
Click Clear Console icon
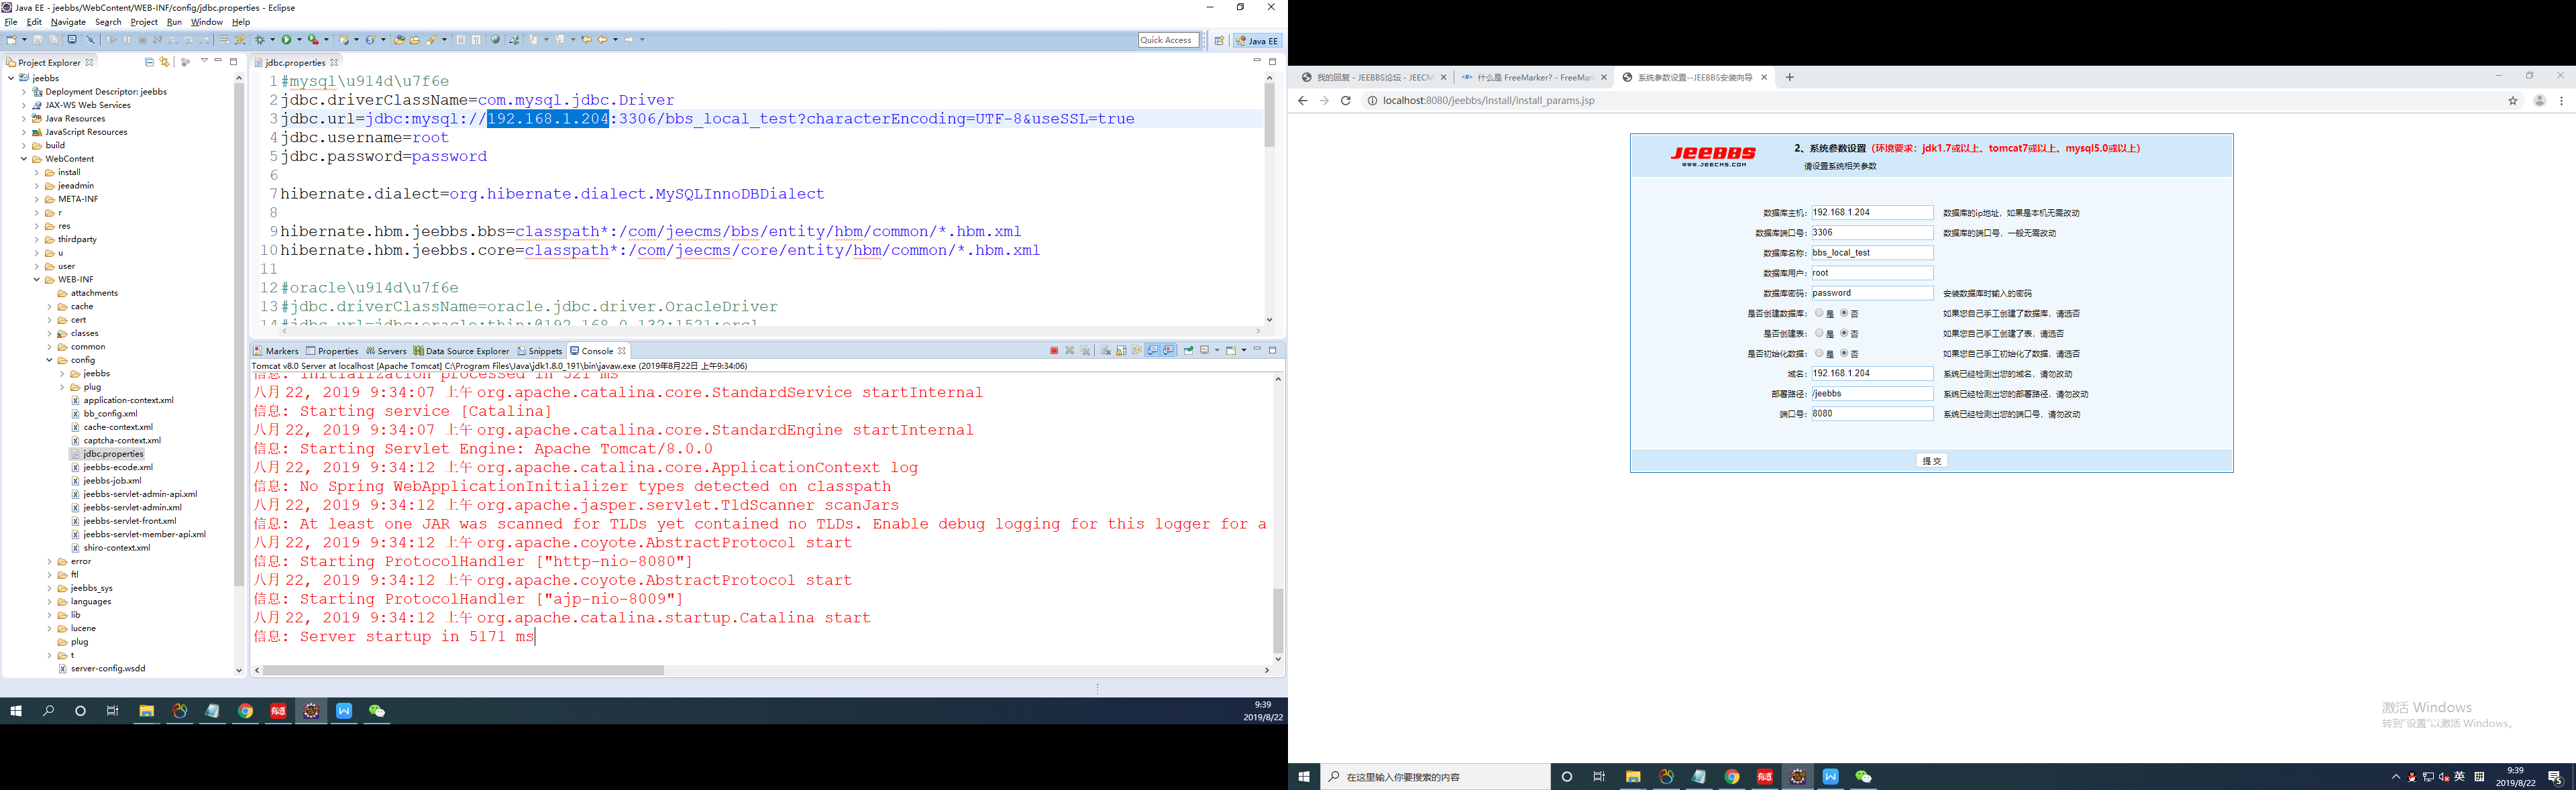[1105, 351]
